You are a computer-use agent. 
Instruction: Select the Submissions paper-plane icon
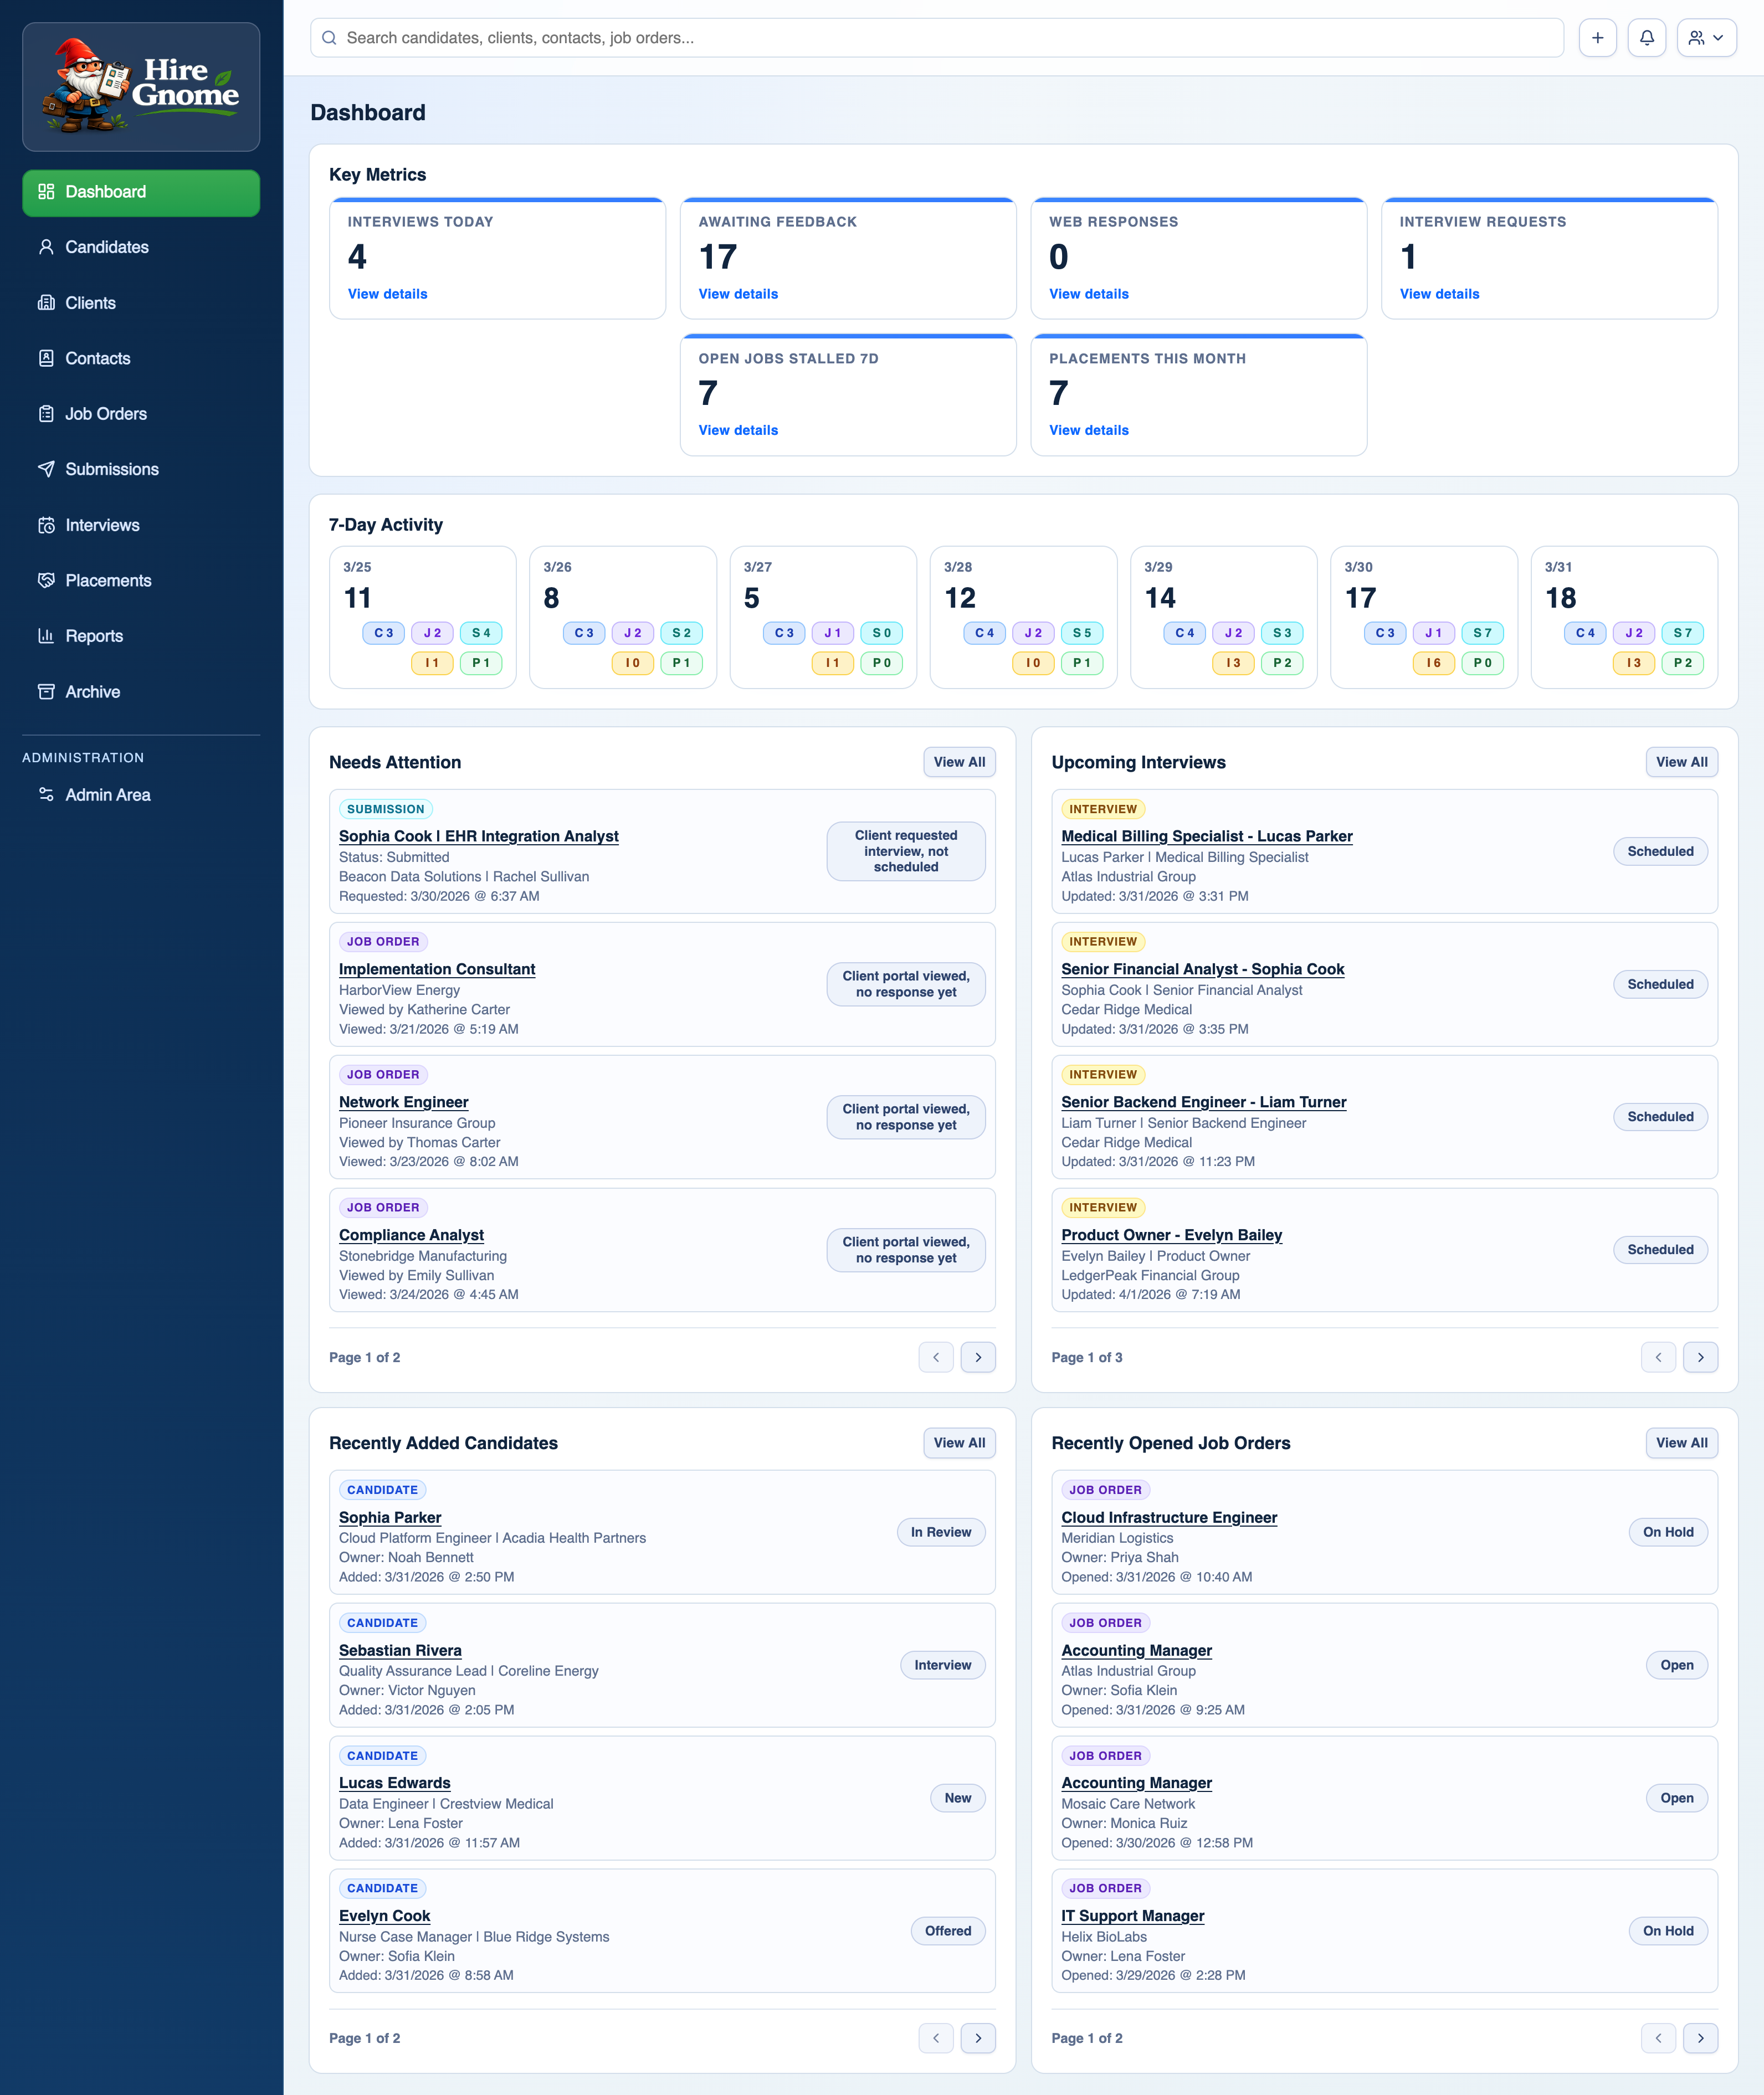tap(46, 469)
